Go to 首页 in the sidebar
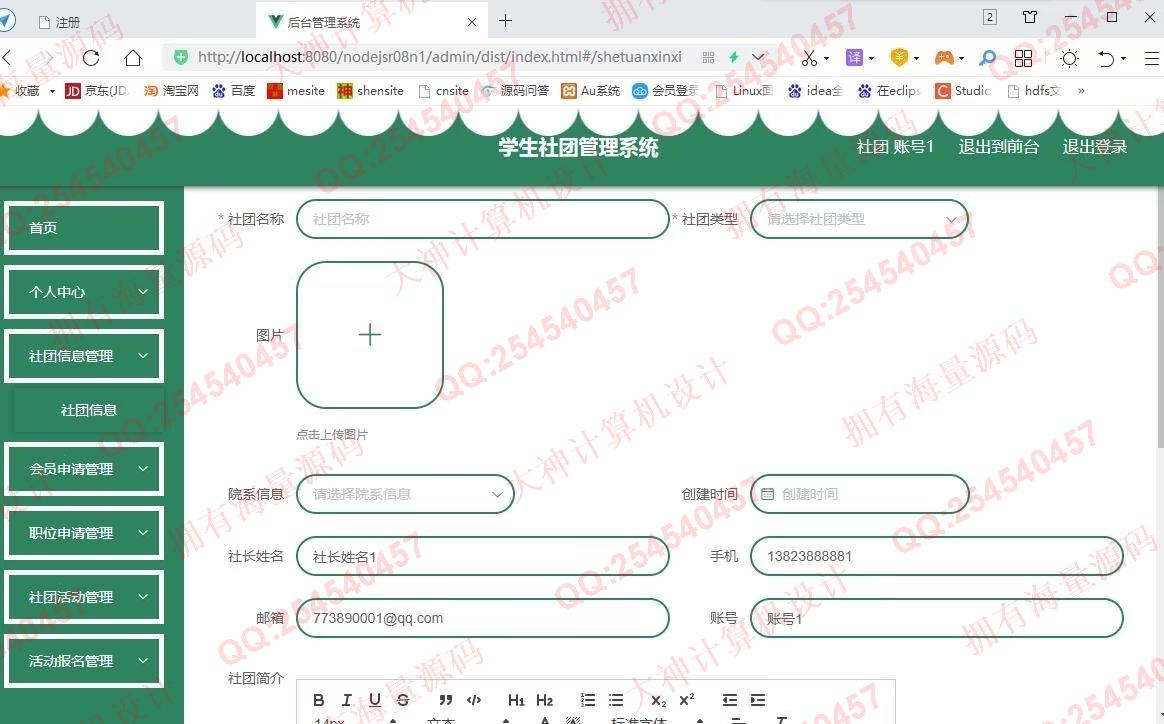This screenshot has width=1164, height=724. 84,228
